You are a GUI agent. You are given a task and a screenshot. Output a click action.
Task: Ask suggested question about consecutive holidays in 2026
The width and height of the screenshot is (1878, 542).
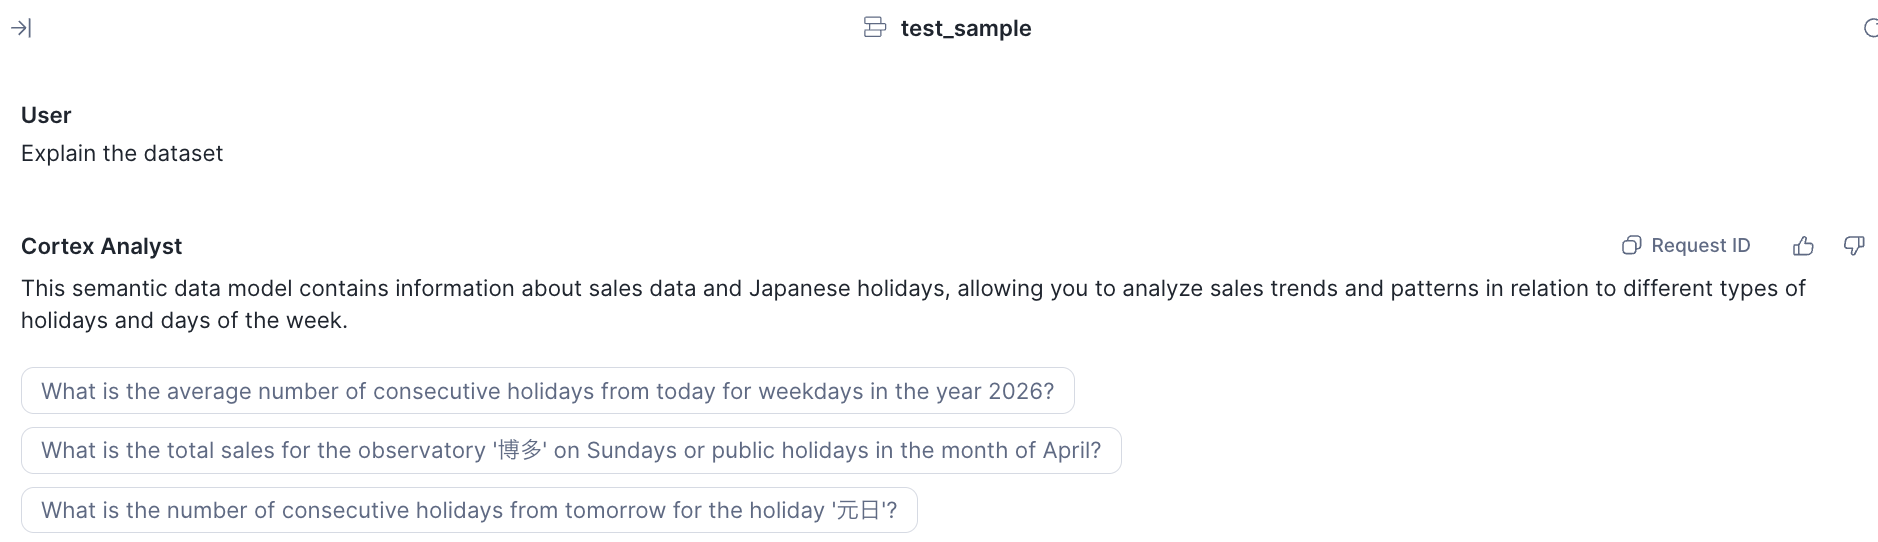[x=548, y=391]
